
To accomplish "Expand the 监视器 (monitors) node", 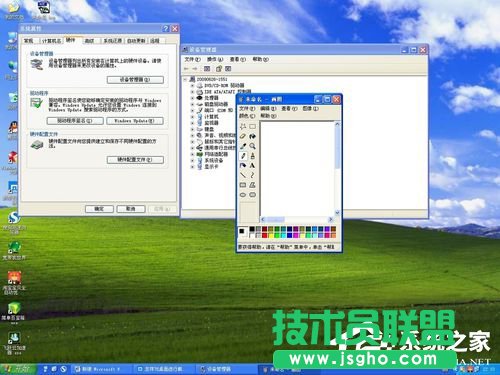I will click(x=192, y=123).
